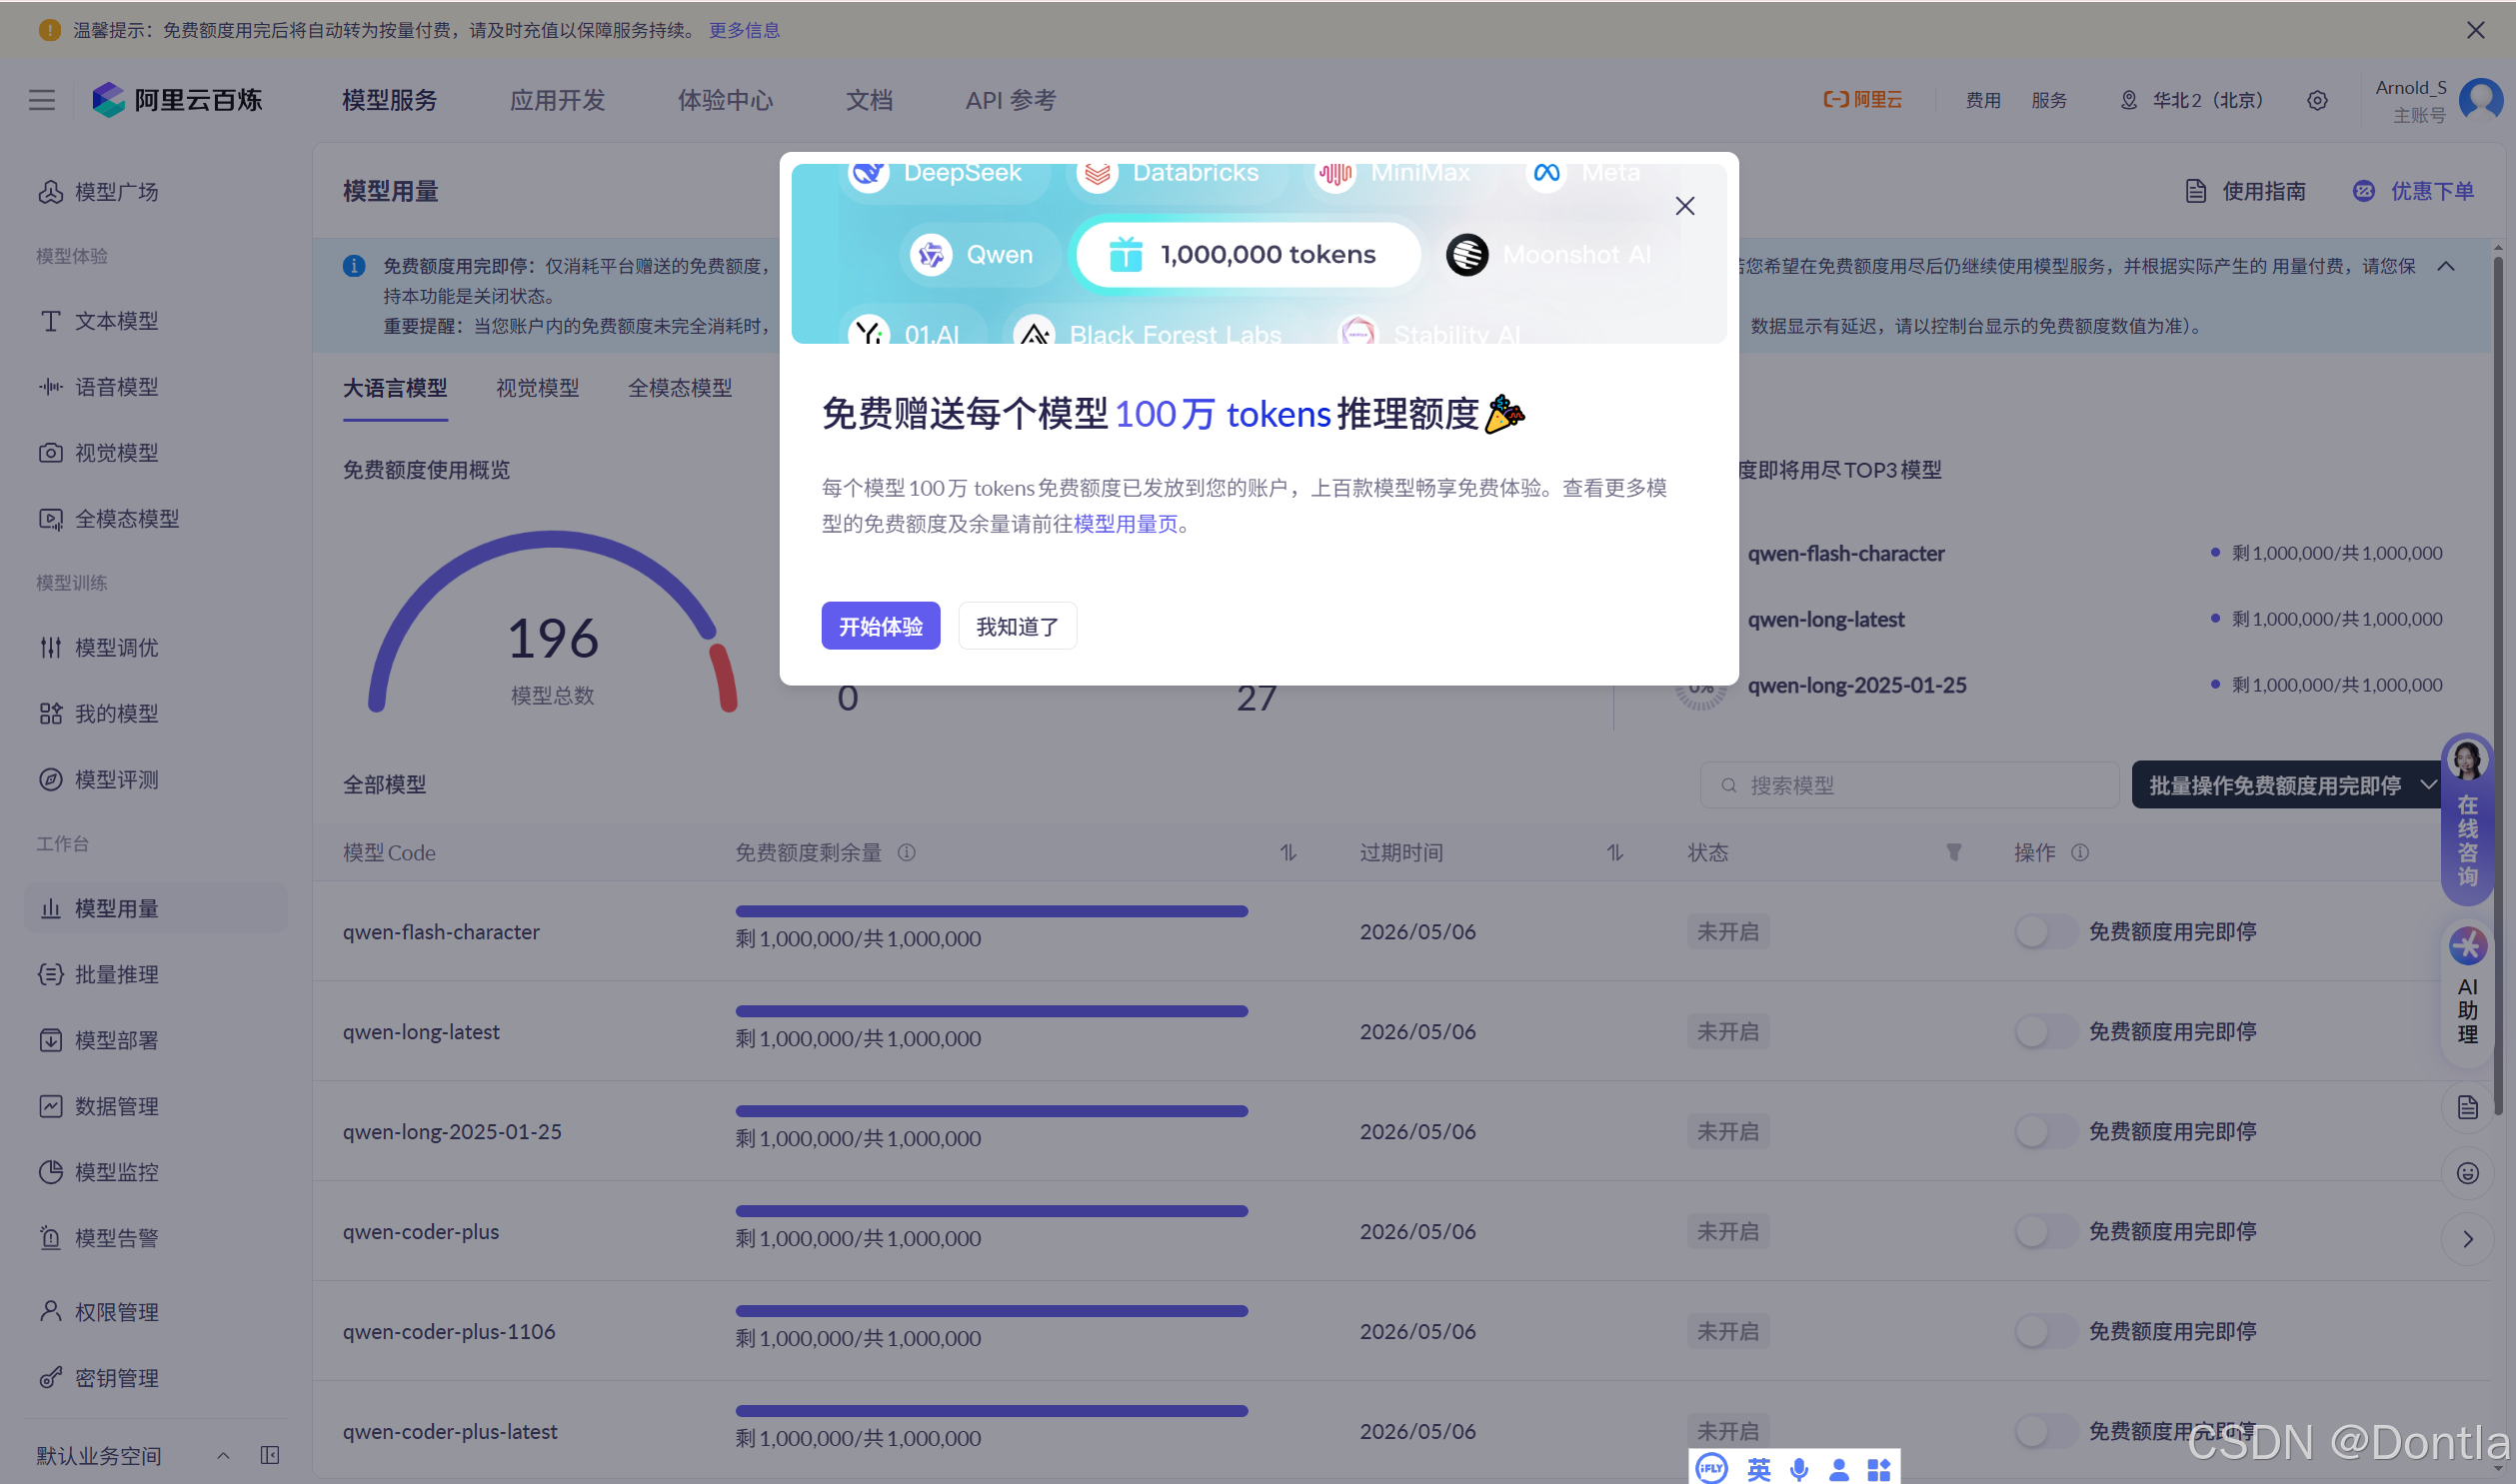Viewport: 2516px width, 1484px height.
Task: Switch to the 视觉模型 tab
Action: coord(536,388)
